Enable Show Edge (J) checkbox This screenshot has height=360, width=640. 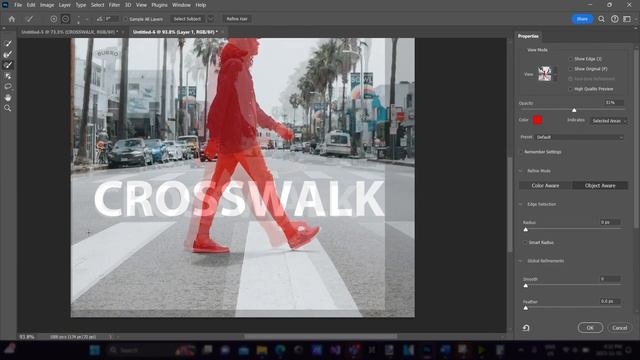[570, 59]
